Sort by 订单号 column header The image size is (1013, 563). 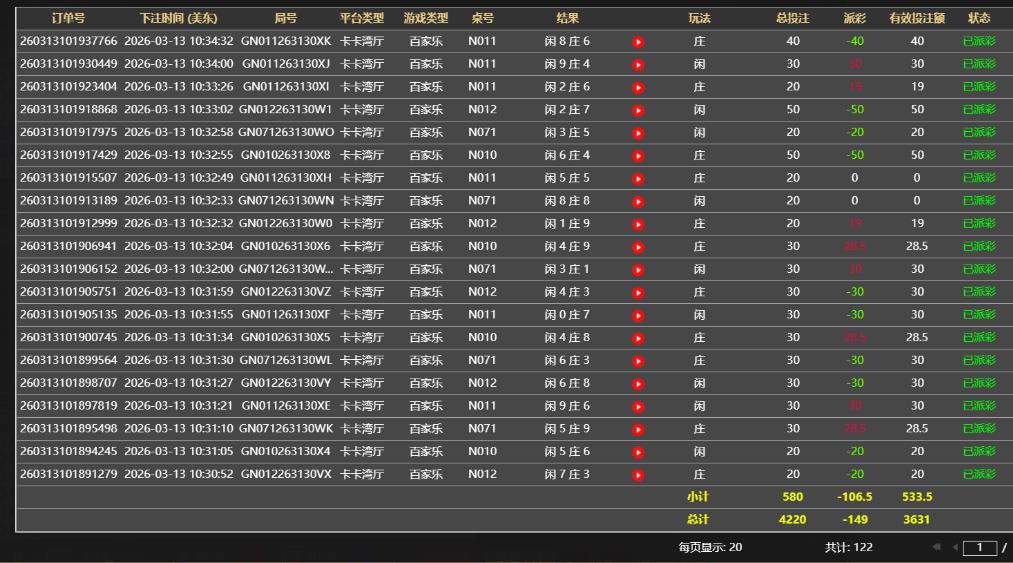tap(68, 18)
